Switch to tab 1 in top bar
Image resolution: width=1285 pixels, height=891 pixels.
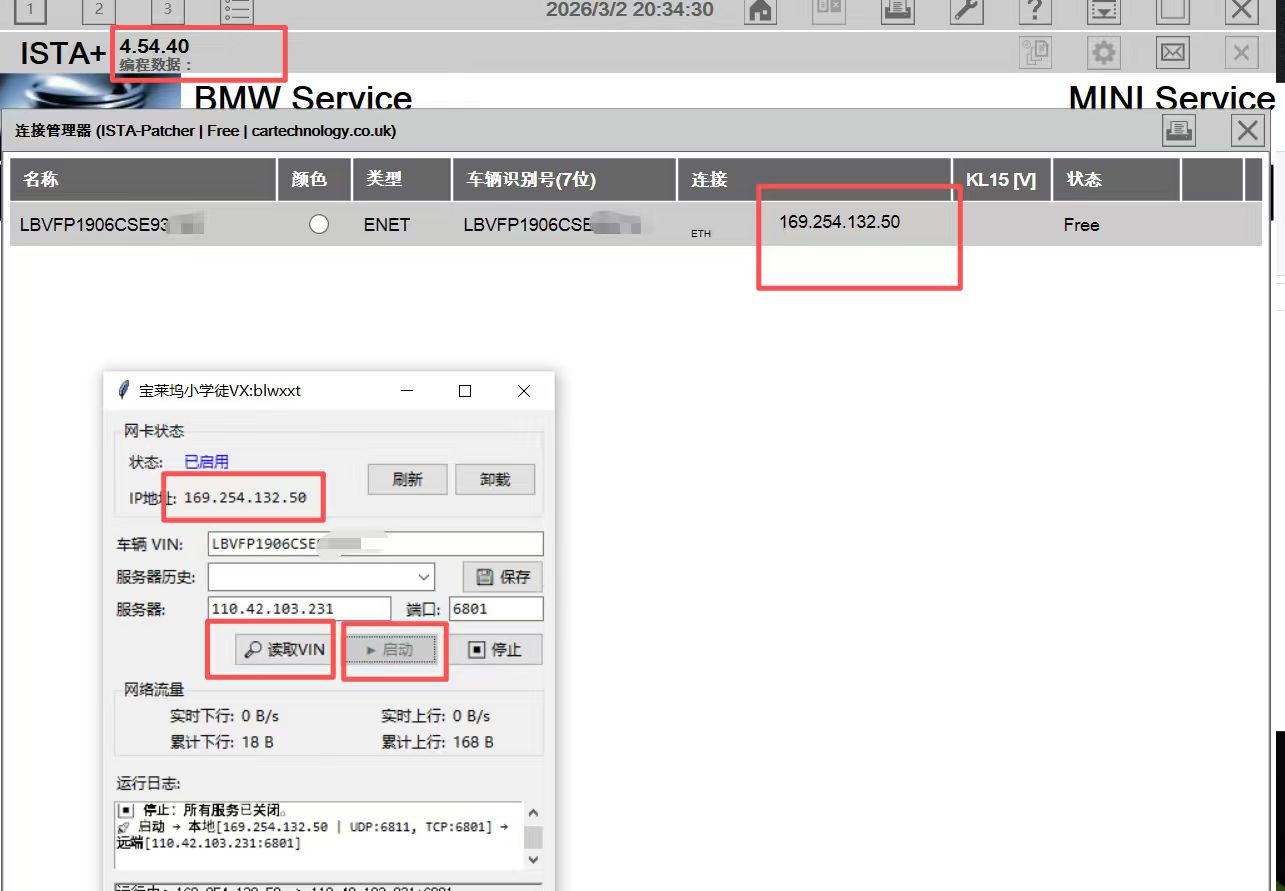point(30,11)
